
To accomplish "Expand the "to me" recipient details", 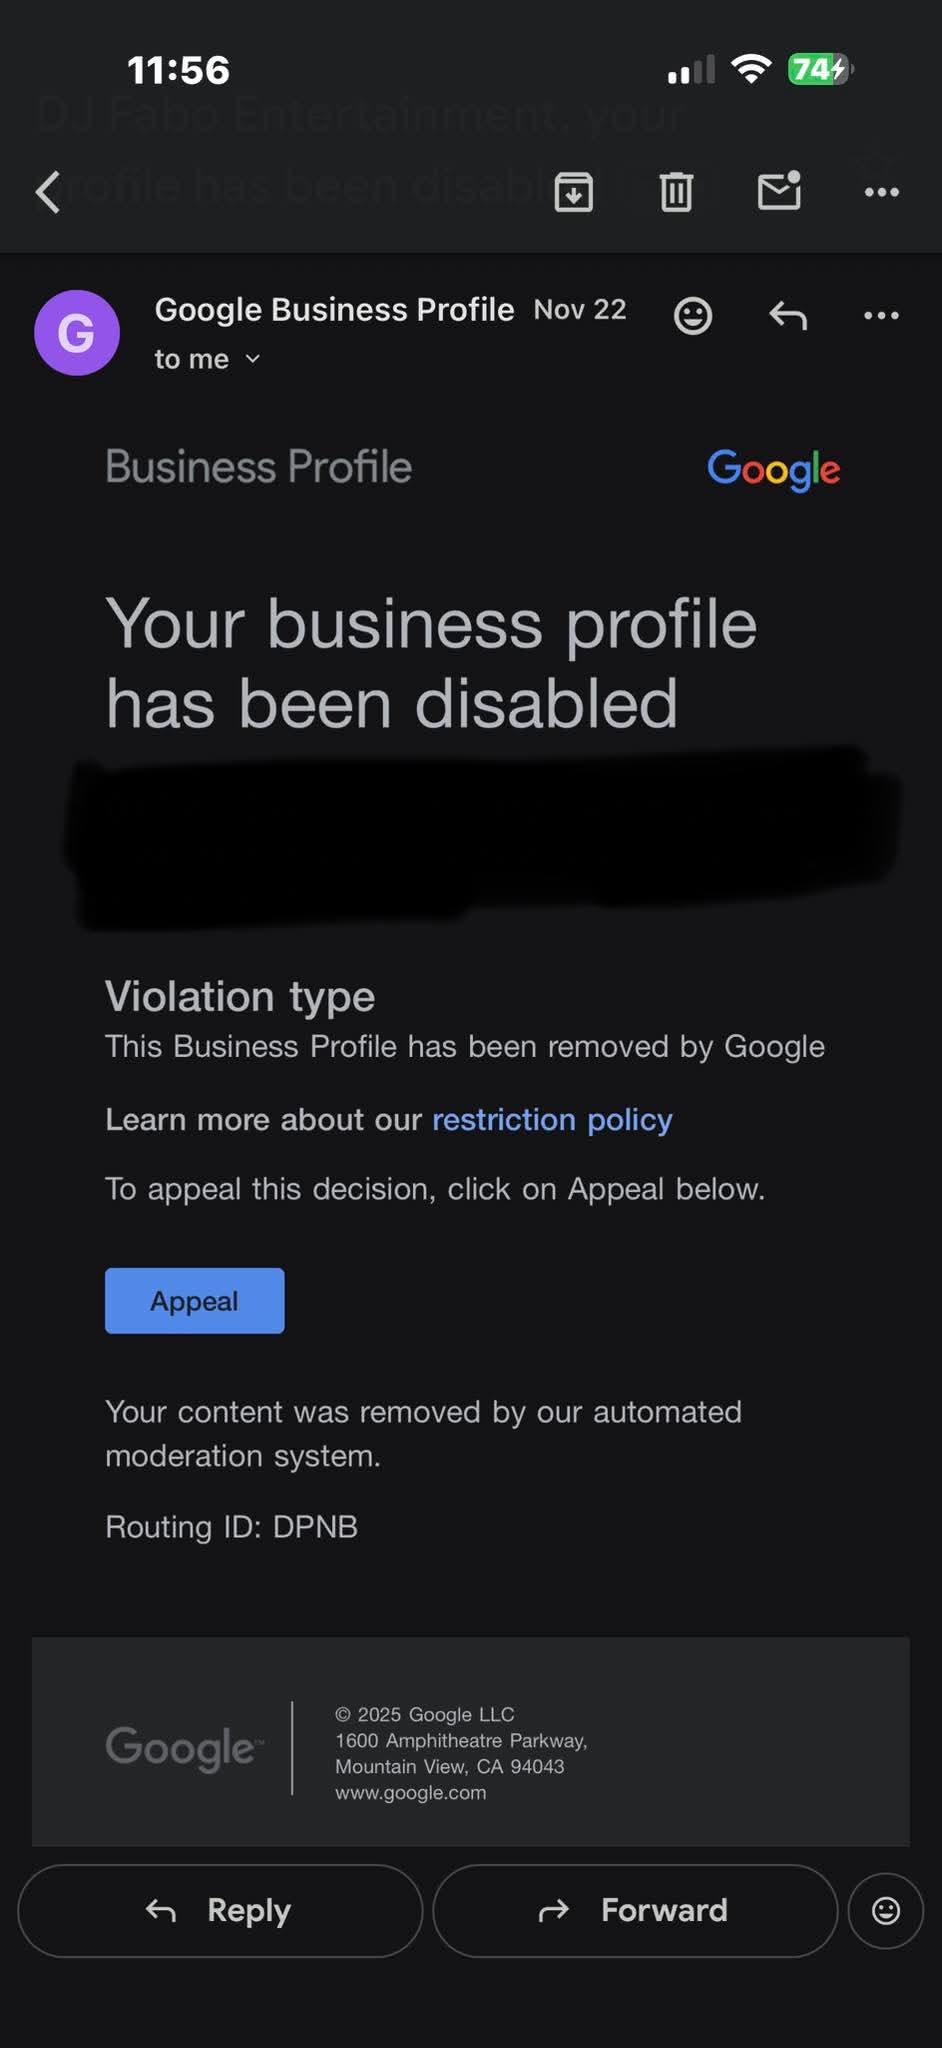I will click(208, 359).
